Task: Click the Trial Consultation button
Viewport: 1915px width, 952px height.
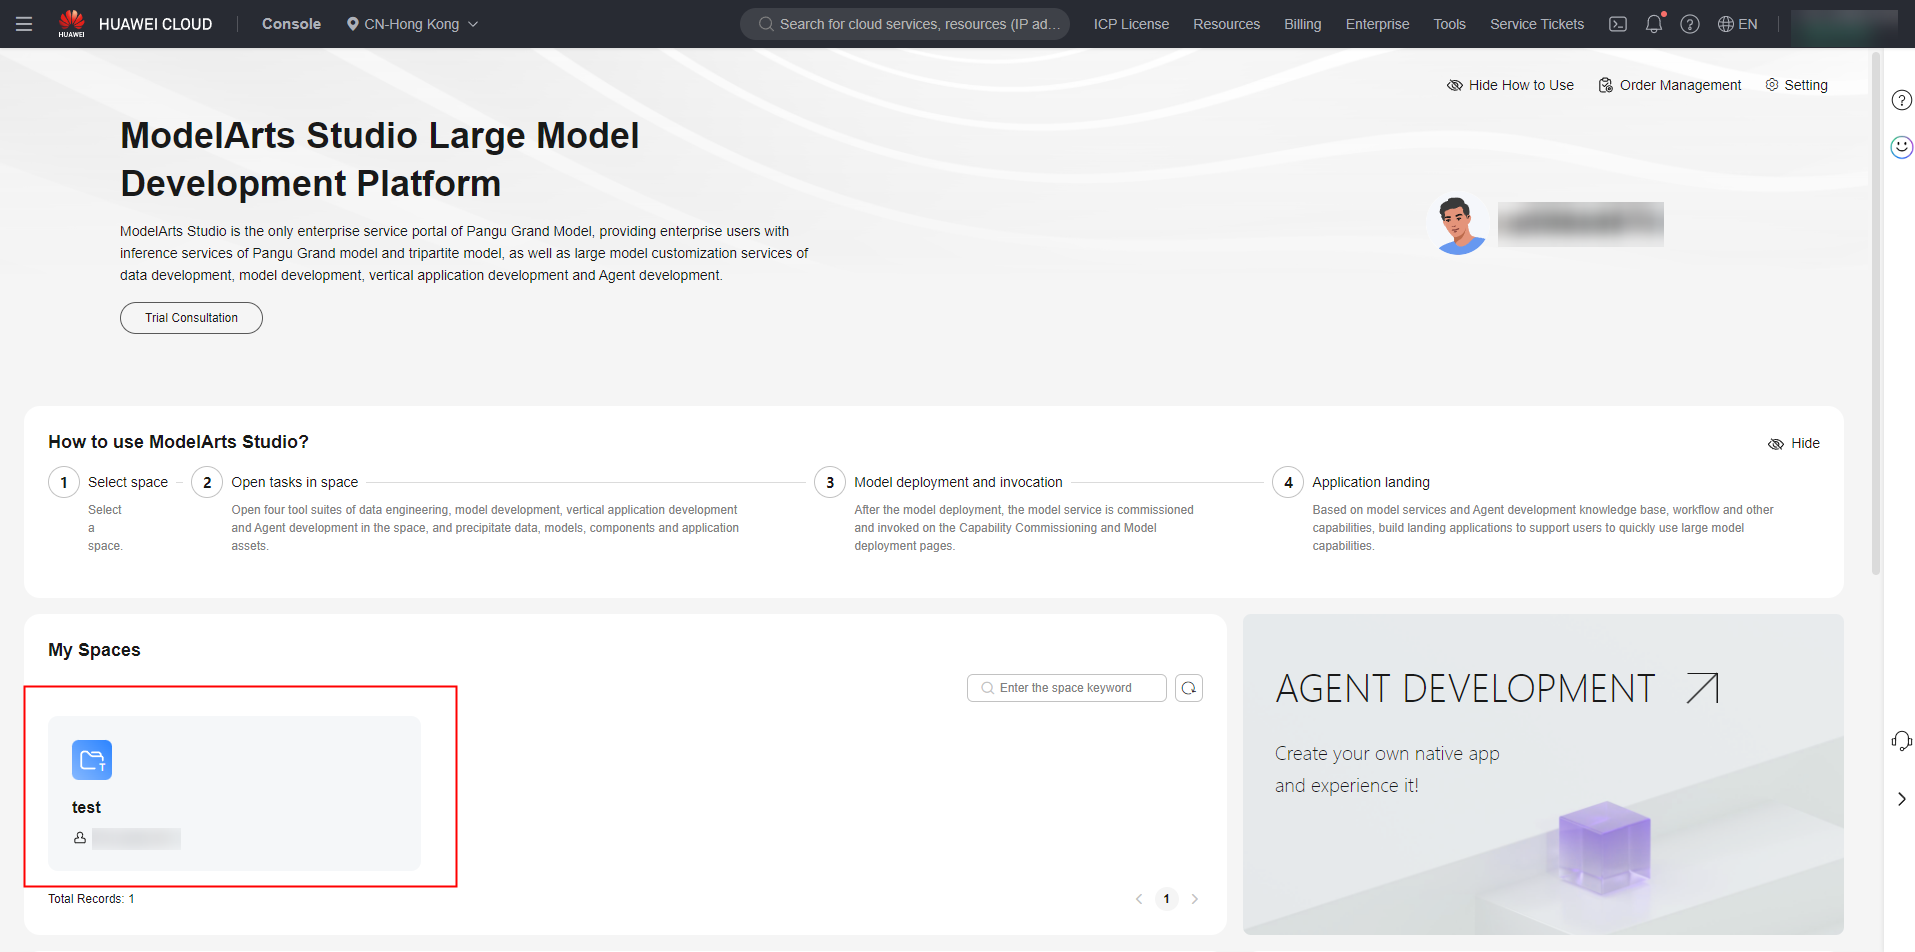Action: 191,318
